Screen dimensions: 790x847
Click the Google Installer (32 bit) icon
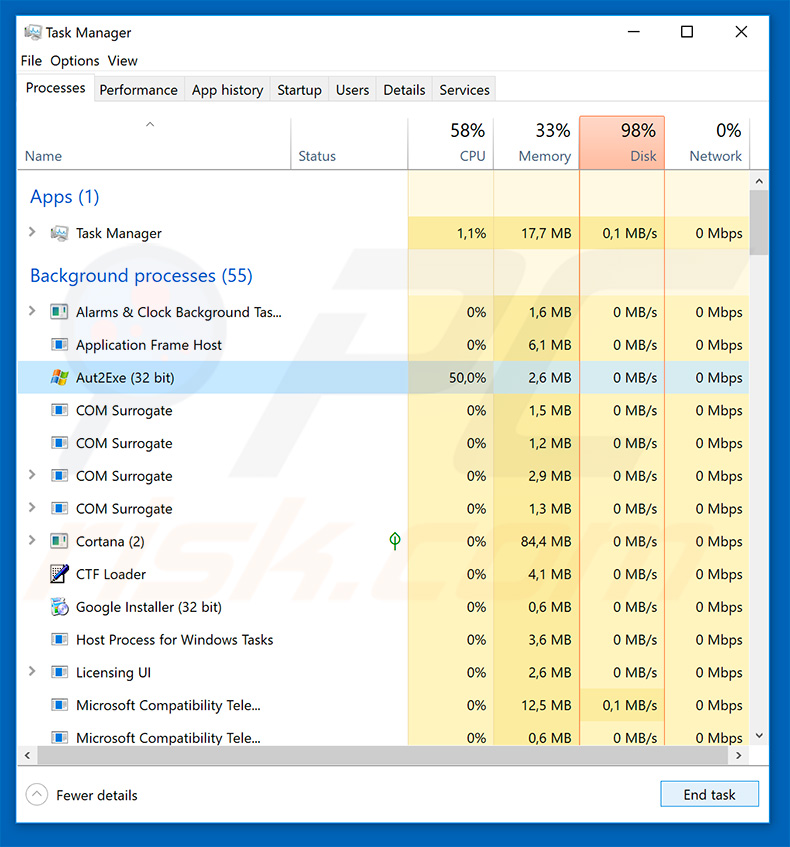(x=59, y=607)
